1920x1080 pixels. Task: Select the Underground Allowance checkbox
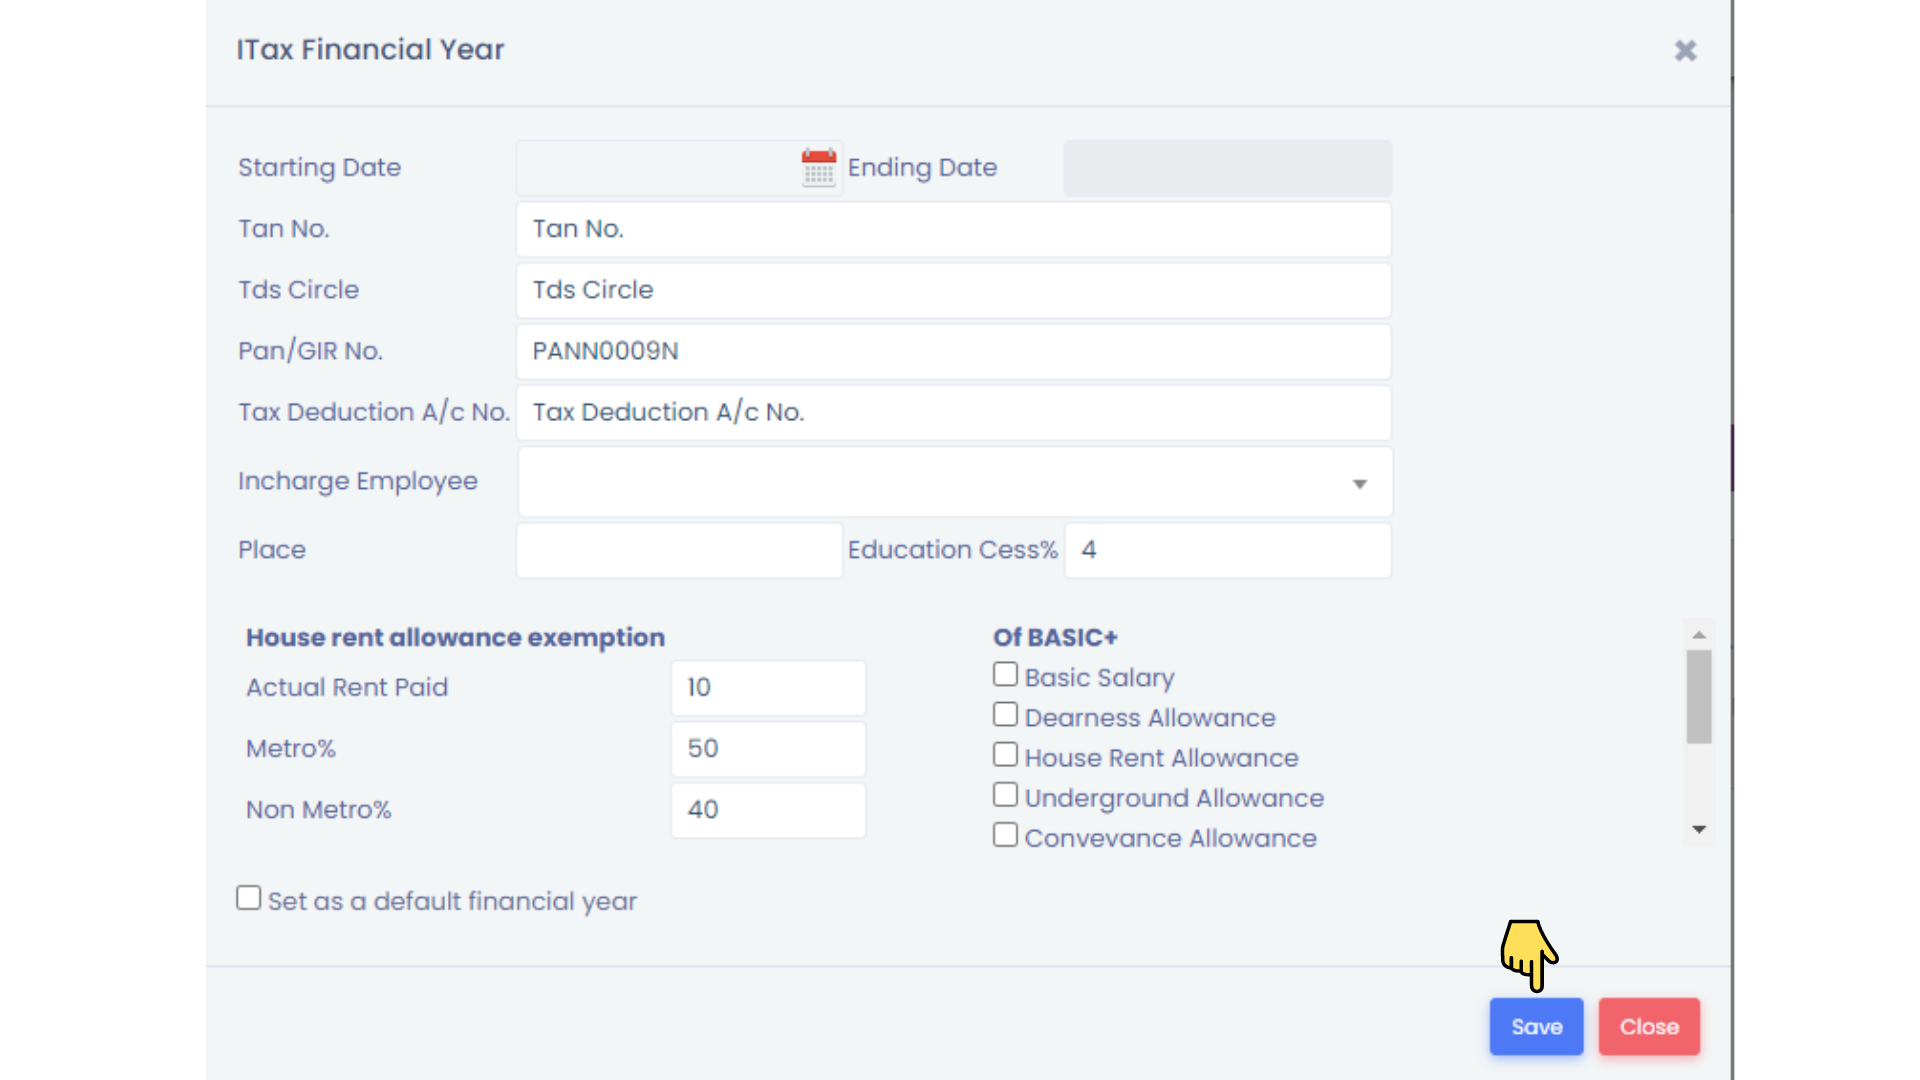point(1005,795)
